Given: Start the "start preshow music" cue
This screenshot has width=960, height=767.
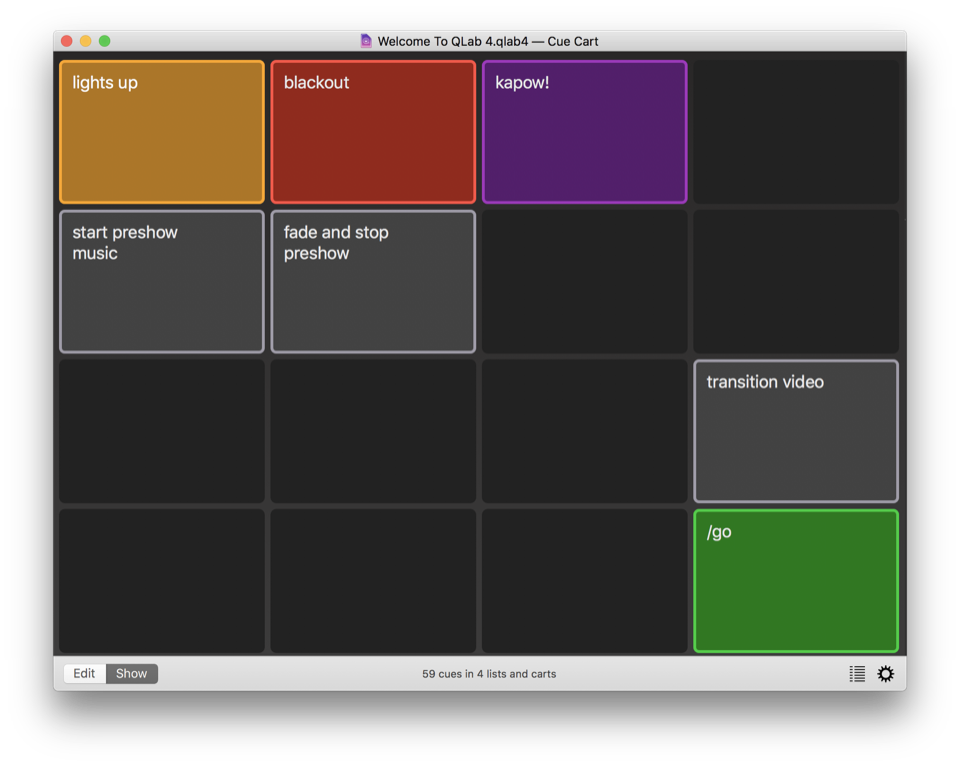Looking at the screenshot, I should coord(162,281).
